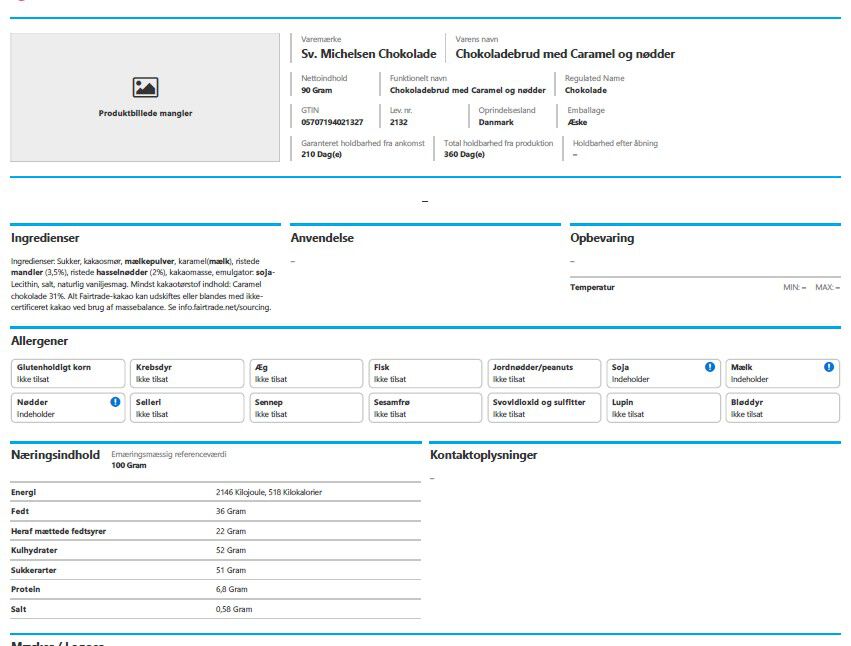Click the net content '90 Gram'
This screenshot has width=851, height=646.
point(316,90)
